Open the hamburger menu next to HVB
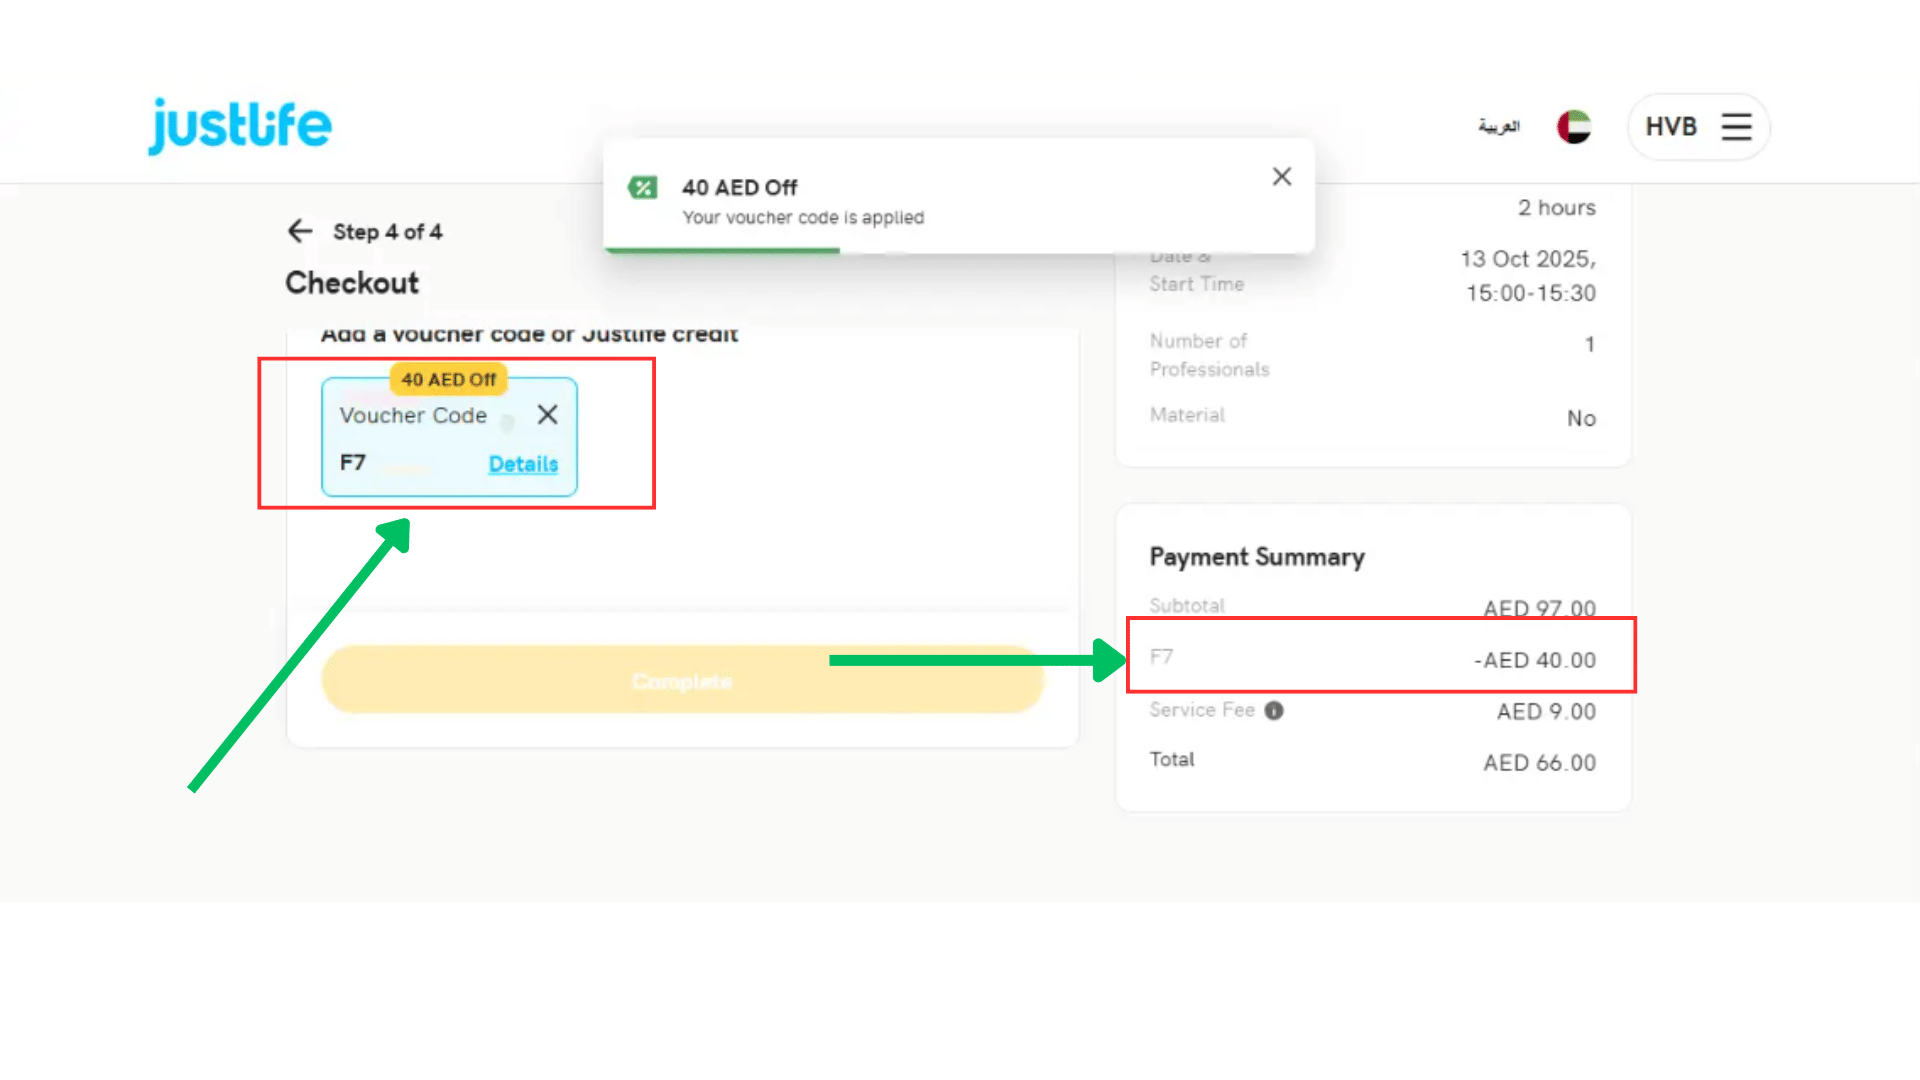The width and height of the screenshot is (1920, 1080). [1736, 127]
